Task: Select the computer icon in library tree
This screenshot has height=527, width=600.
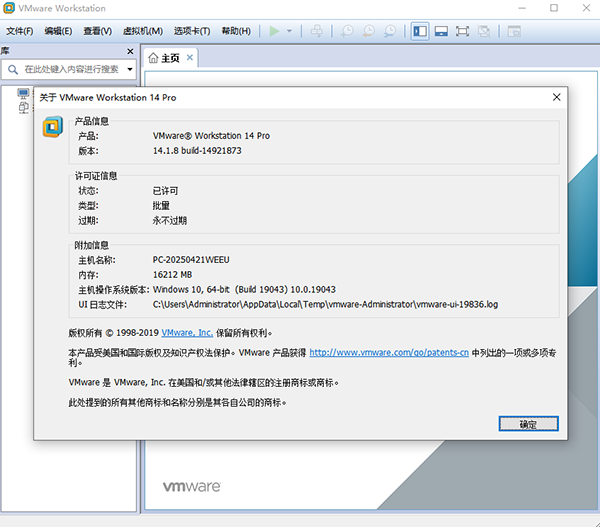Action: (x=23, y=93)
